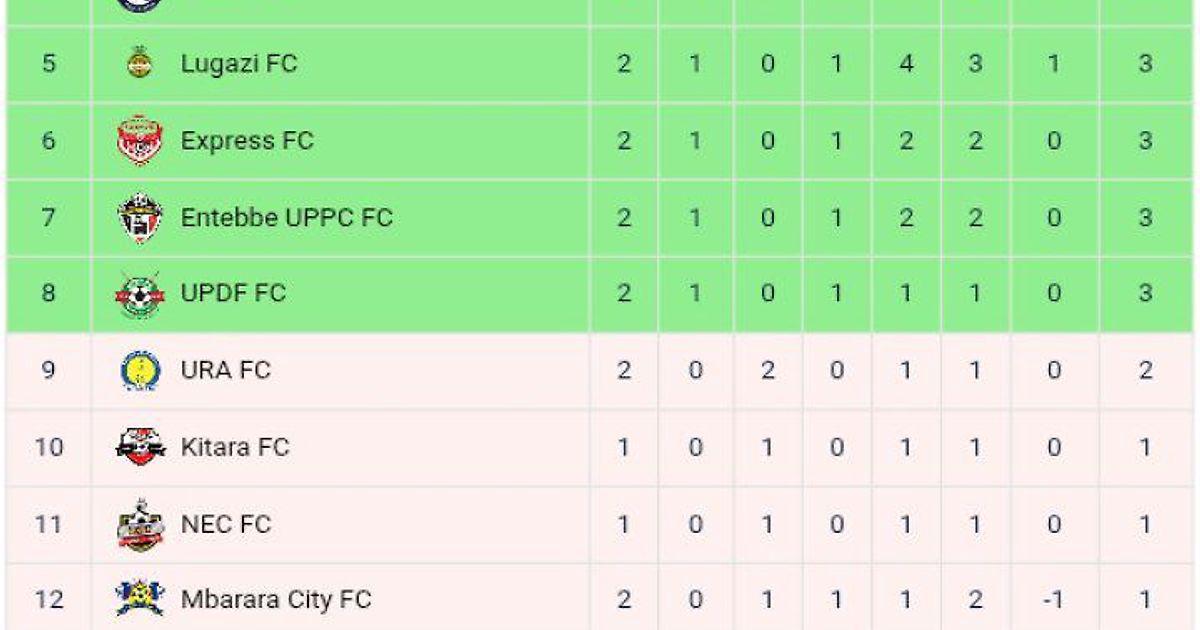Click position number 12 in the table
1200x630 pixels.
point(48,600)
